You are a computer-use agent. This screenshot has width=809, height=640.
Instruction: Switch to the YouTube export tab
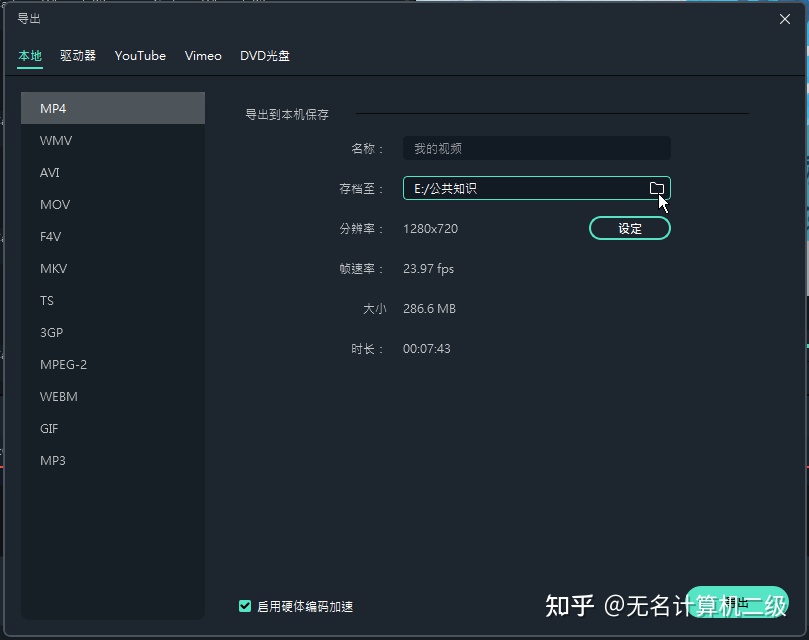140,56
